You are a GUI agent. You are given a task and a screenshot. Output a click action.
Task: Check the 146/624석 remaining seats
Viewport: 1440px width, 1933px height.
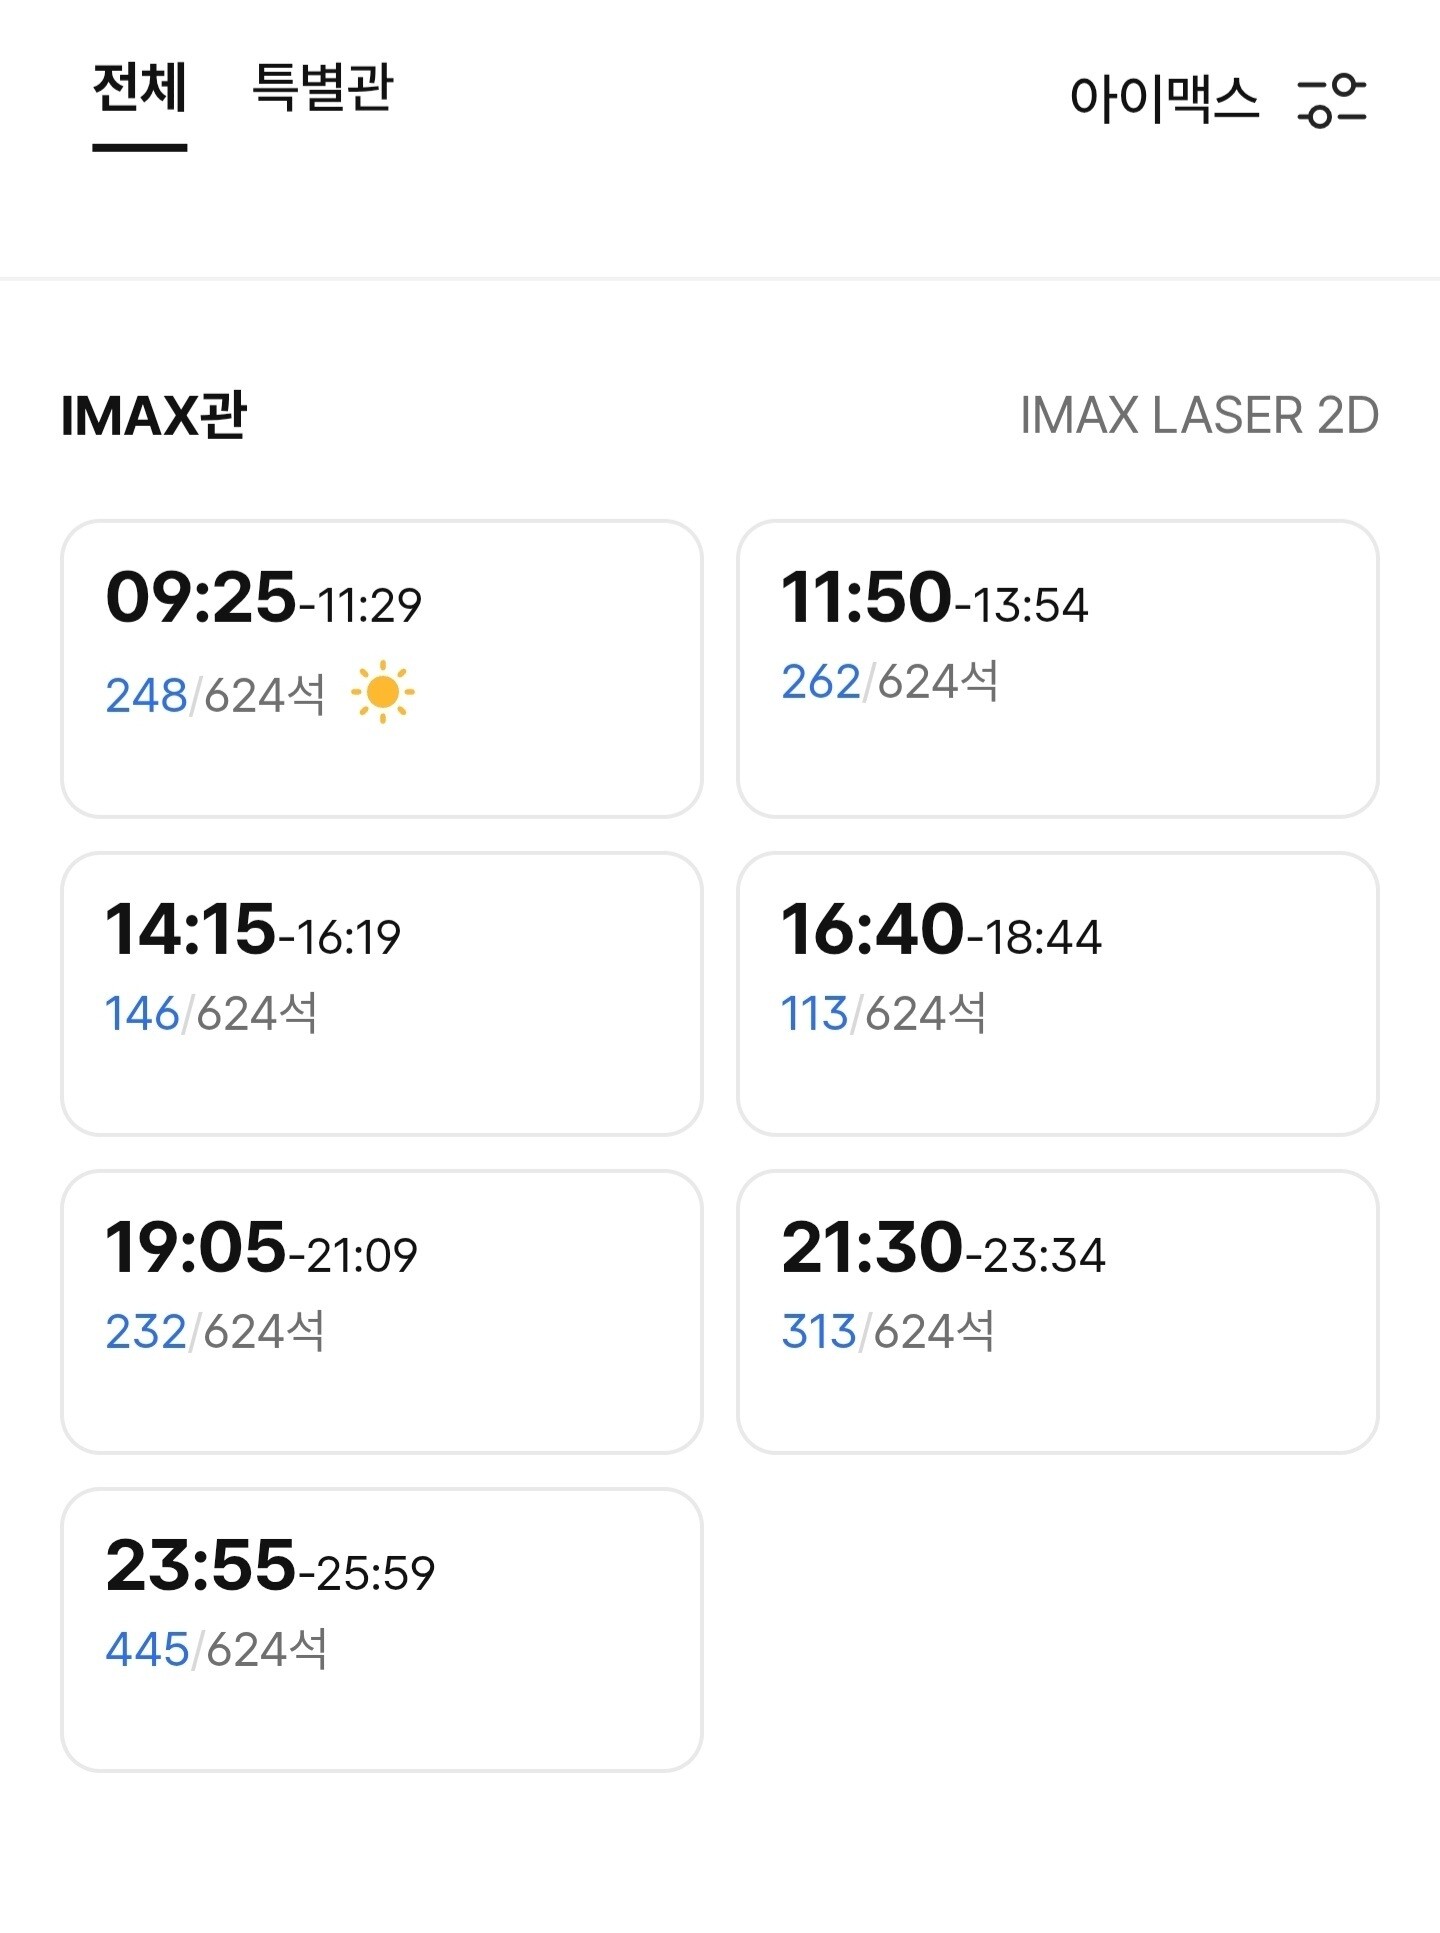tap(211, 1014)
